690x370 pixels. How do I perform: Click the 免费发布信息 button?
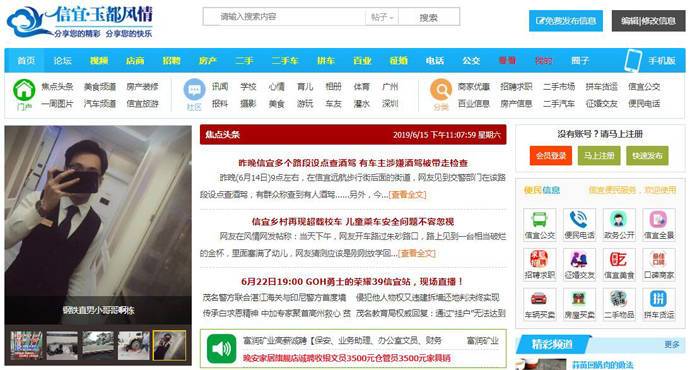566,21
